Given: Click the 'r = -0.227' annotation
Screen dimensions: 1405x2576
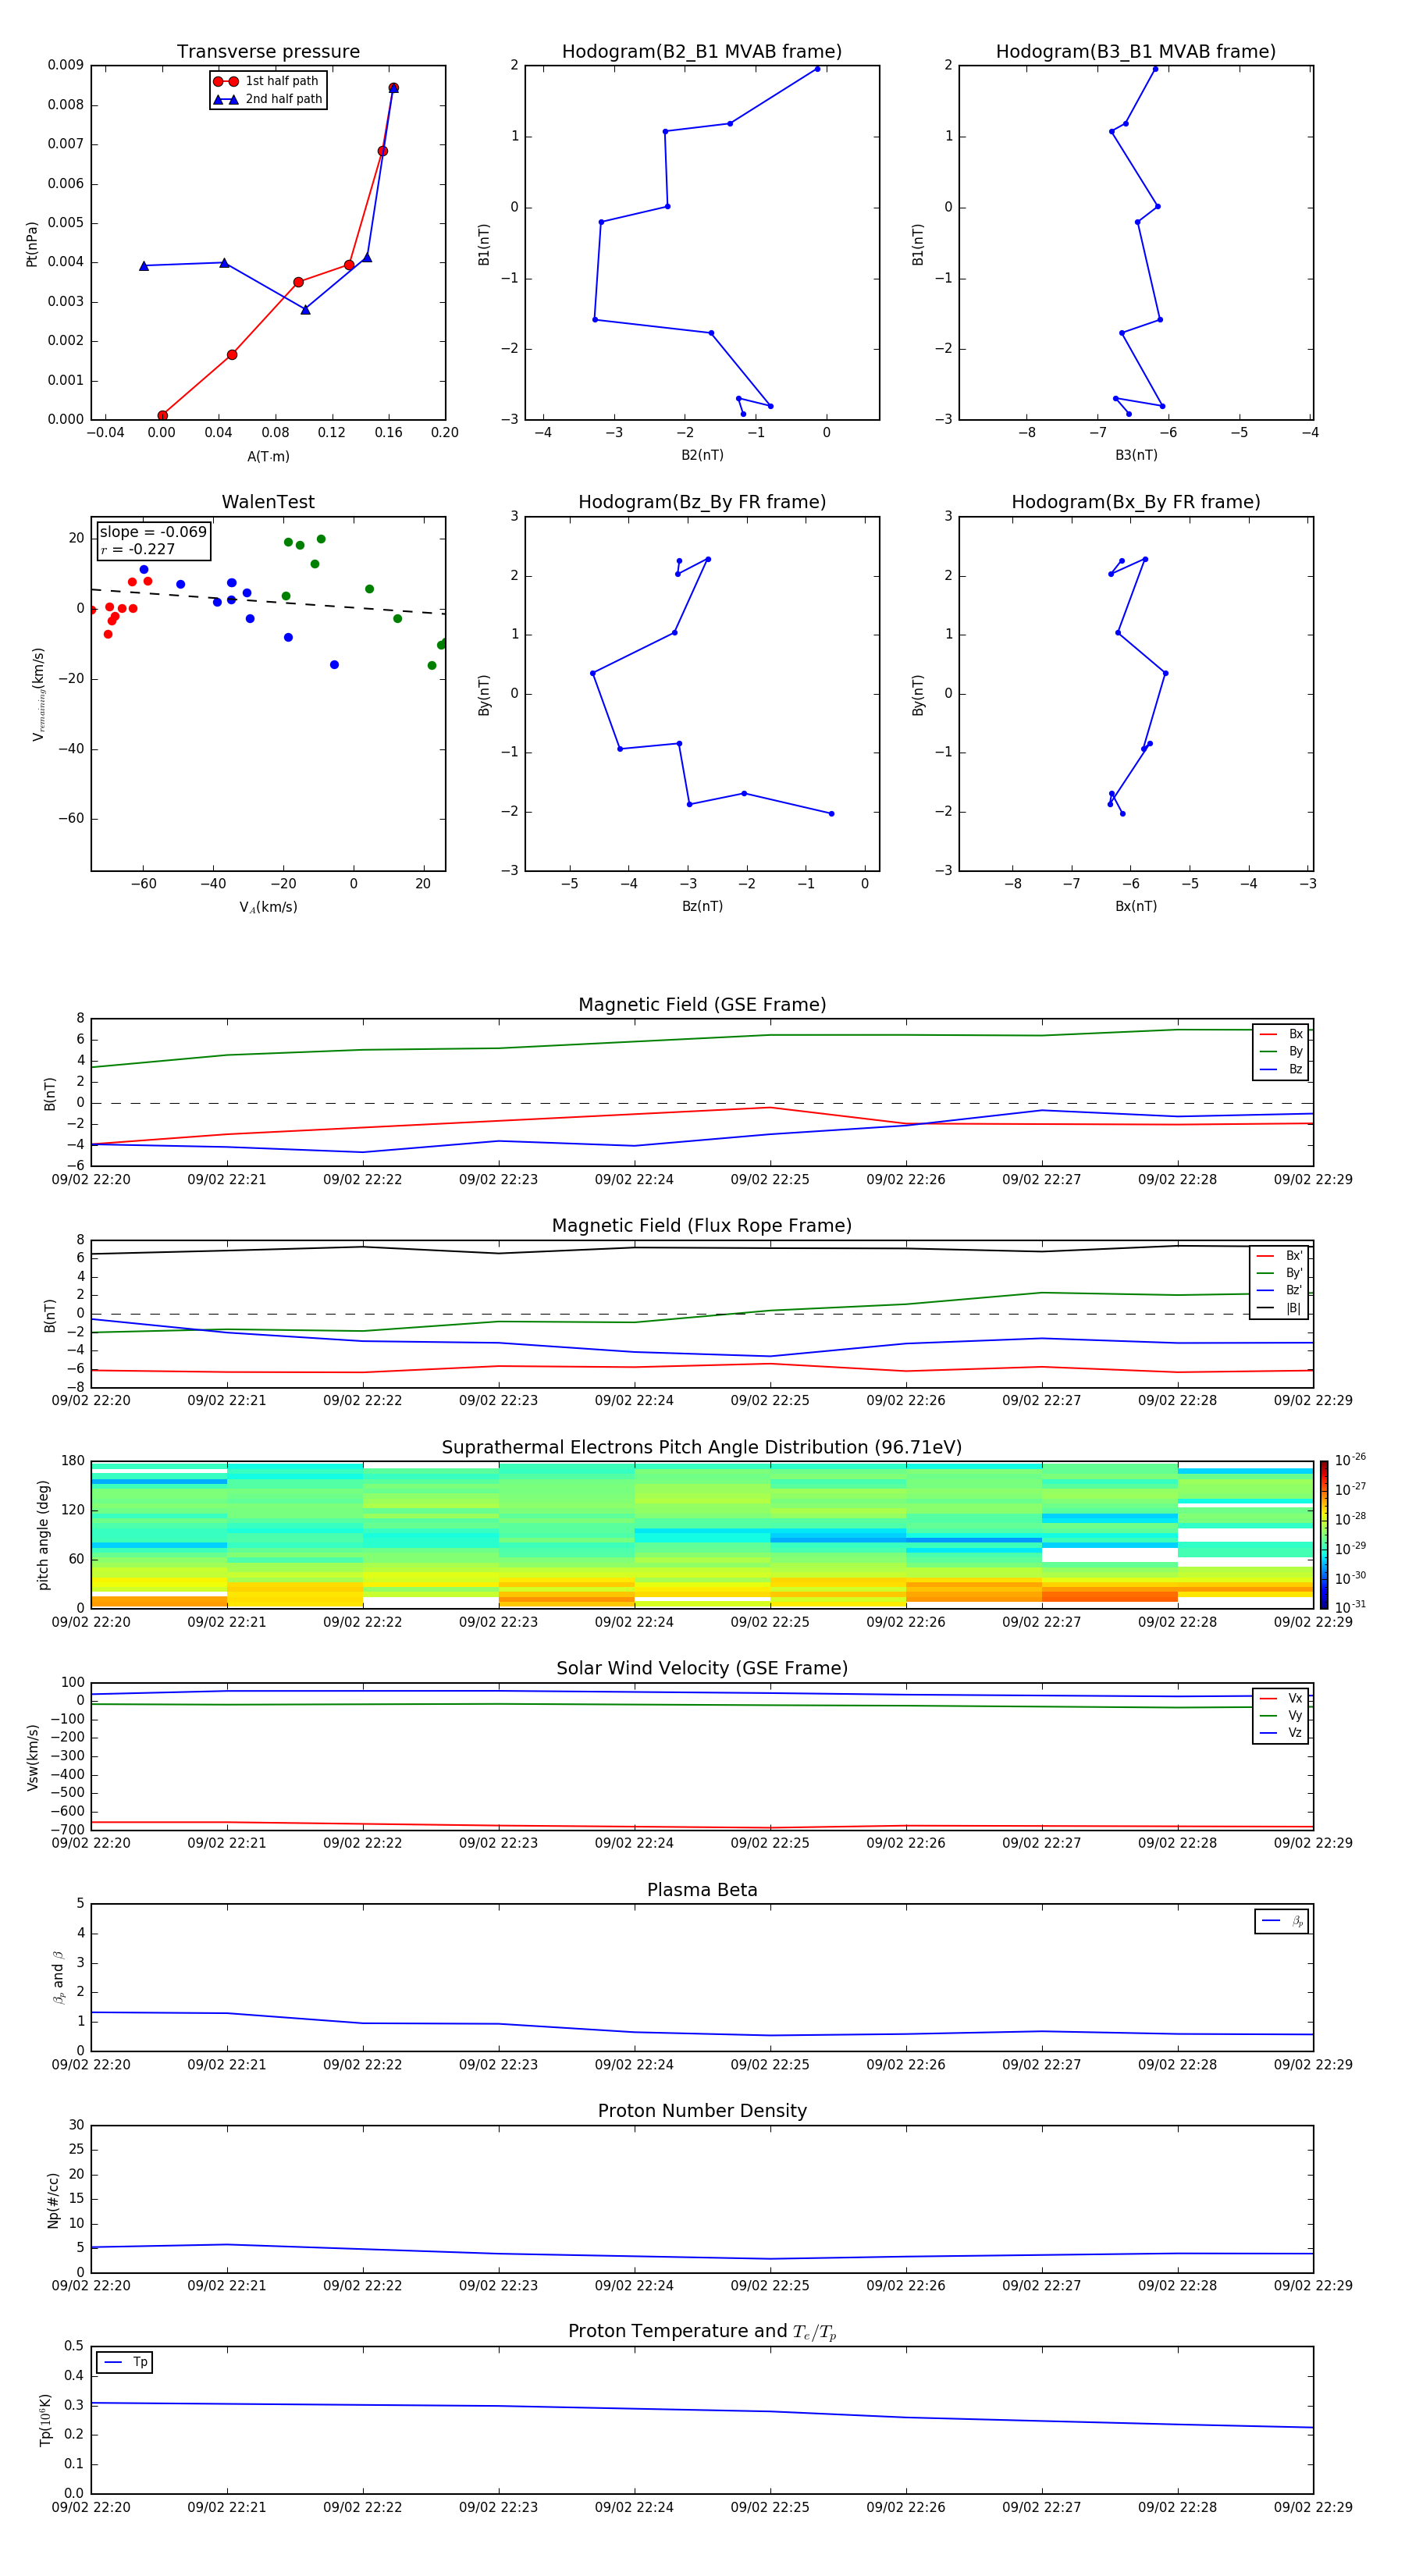Looking at the screenshot, I should click(138, 550).
